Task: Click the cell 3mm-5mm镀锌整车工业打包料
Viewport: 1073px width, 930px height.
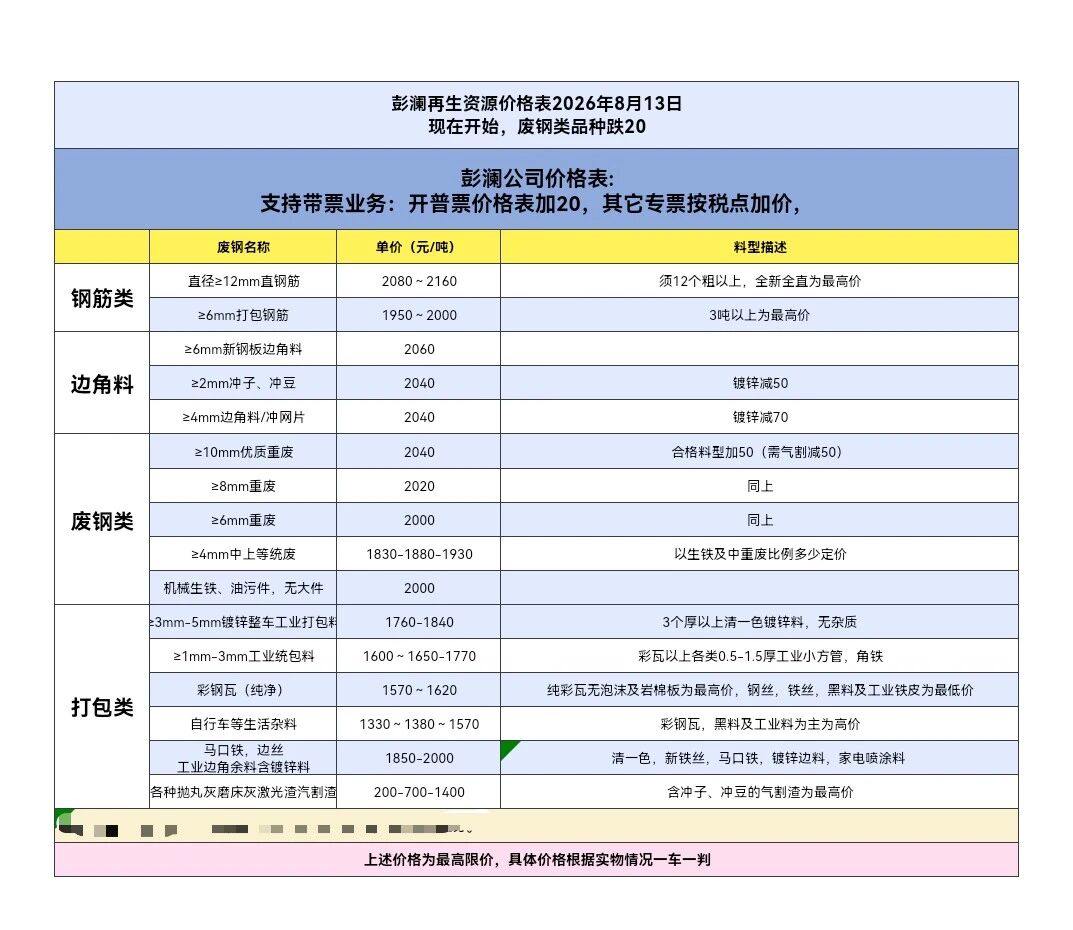Action: pos(243,622)
